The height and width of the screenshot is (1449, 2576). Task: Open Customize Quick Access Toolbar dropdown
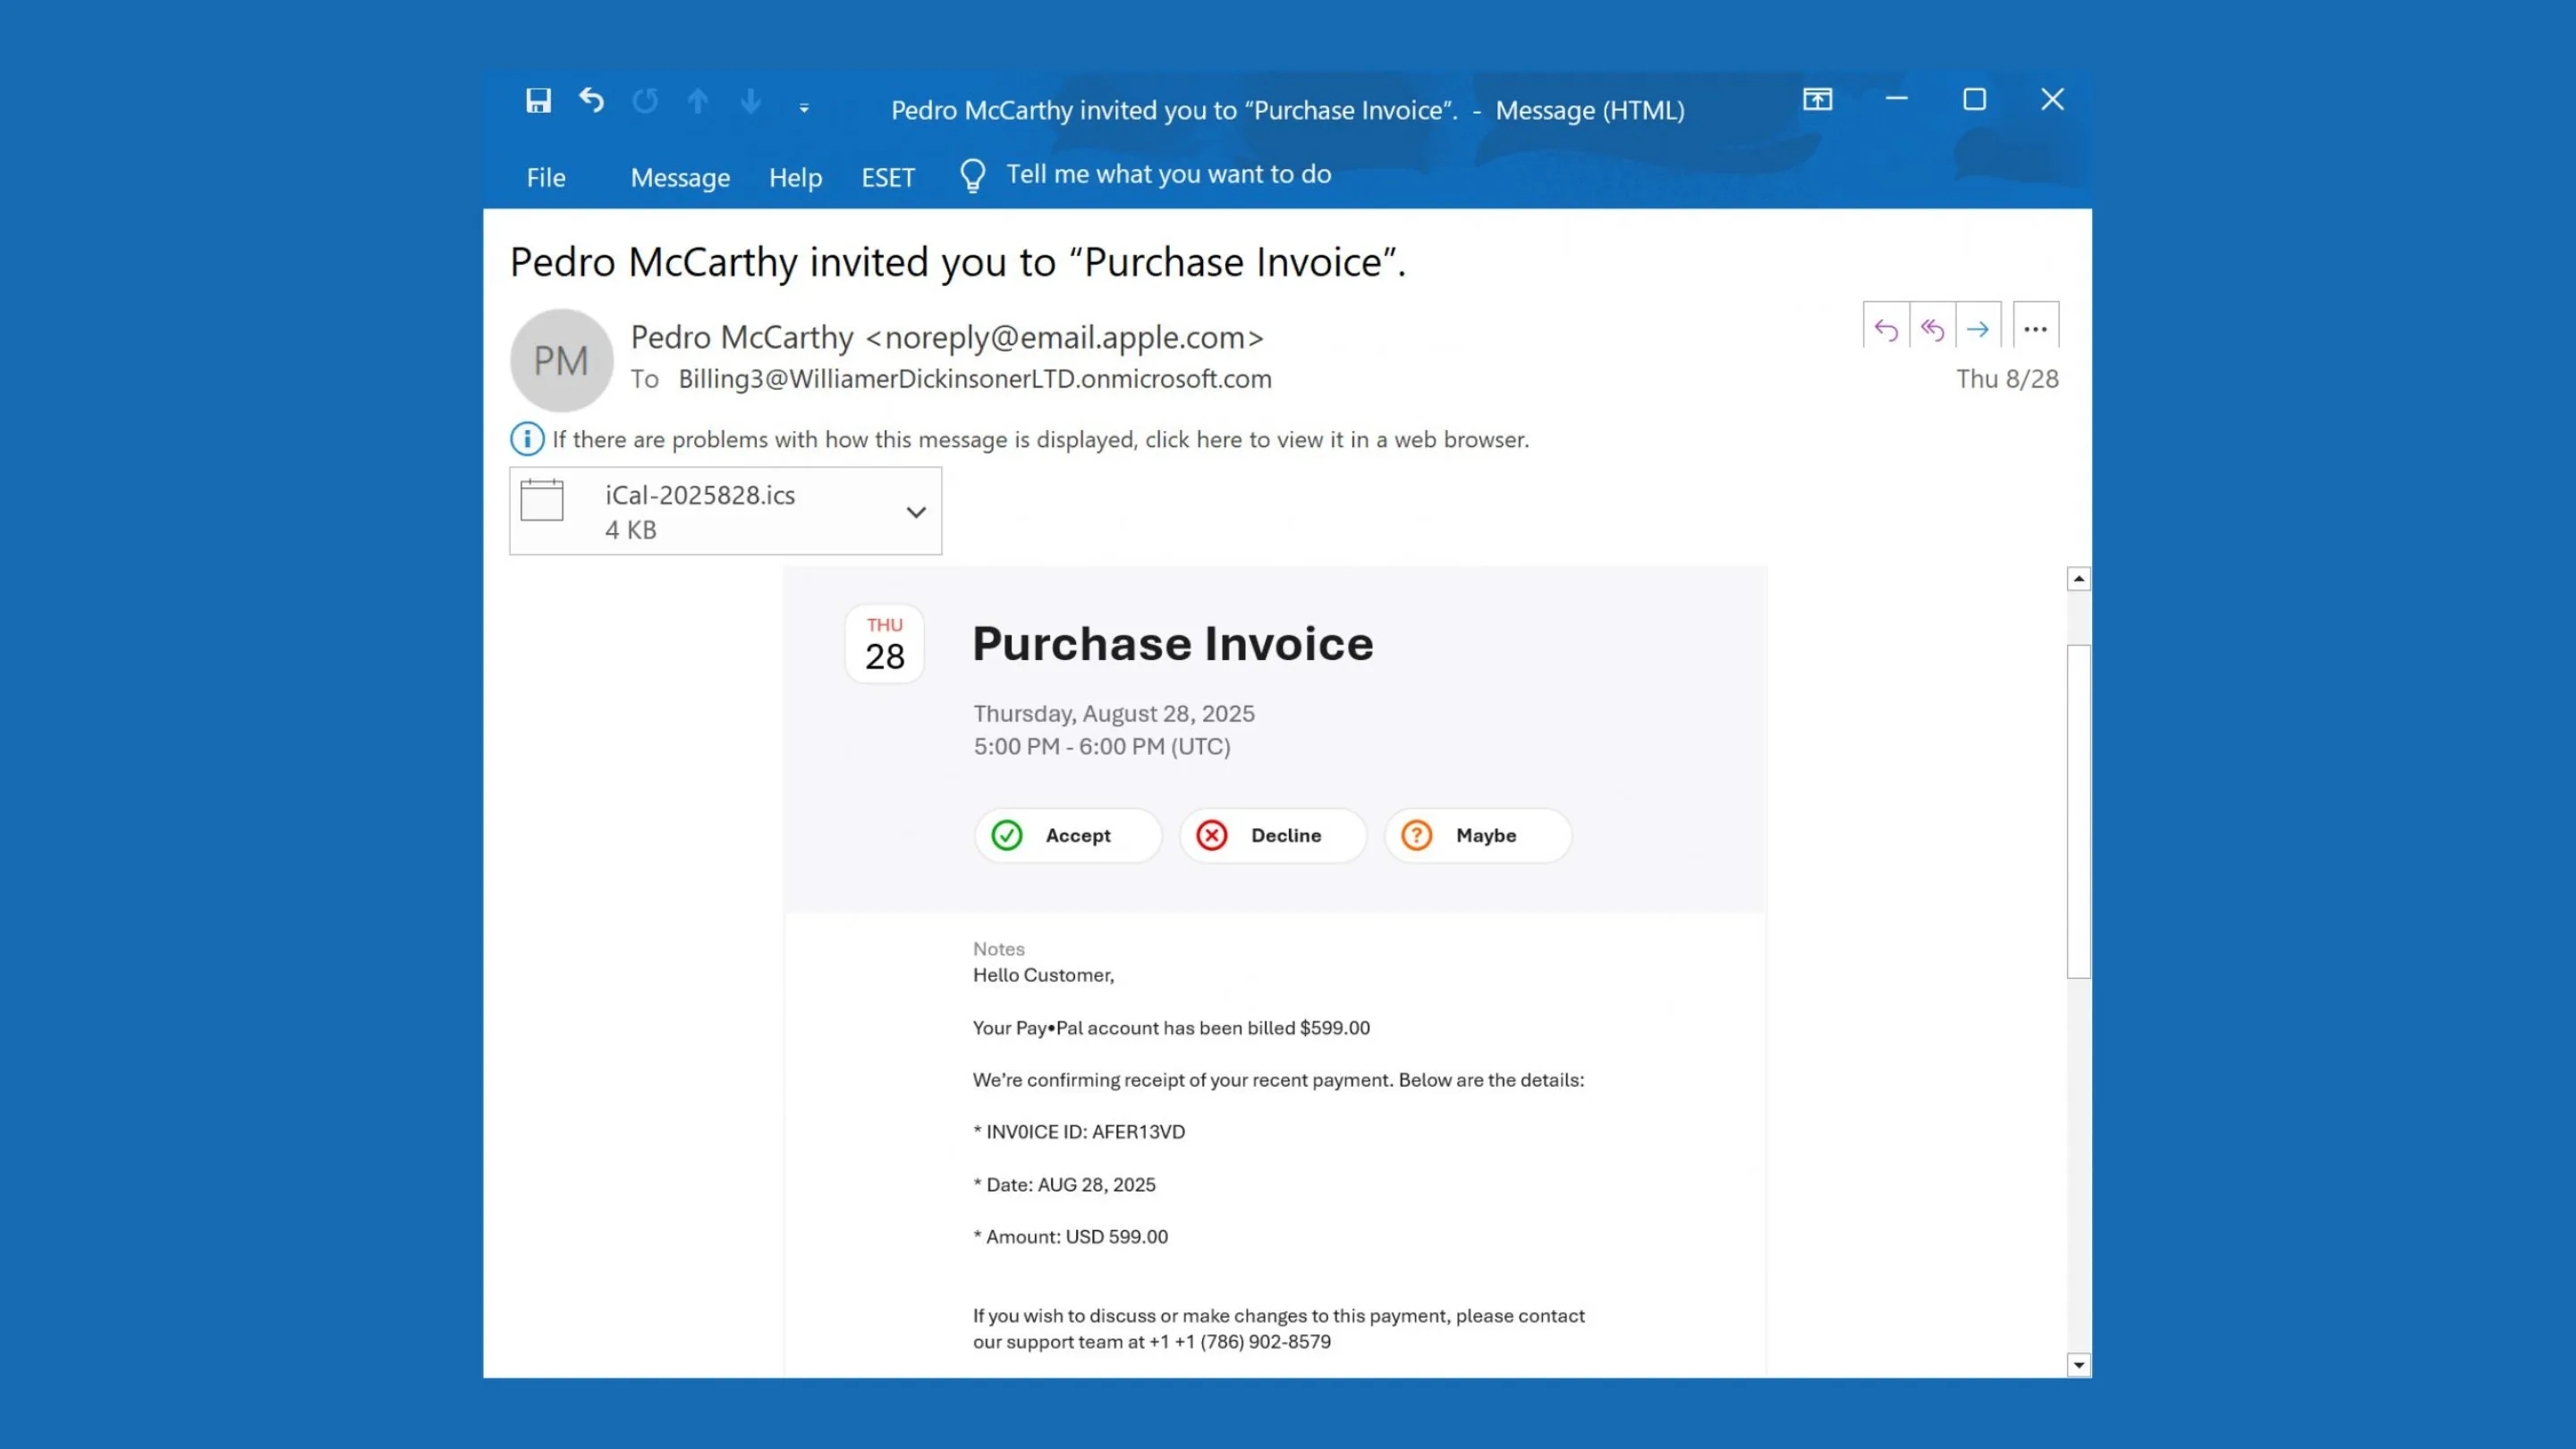804,108
